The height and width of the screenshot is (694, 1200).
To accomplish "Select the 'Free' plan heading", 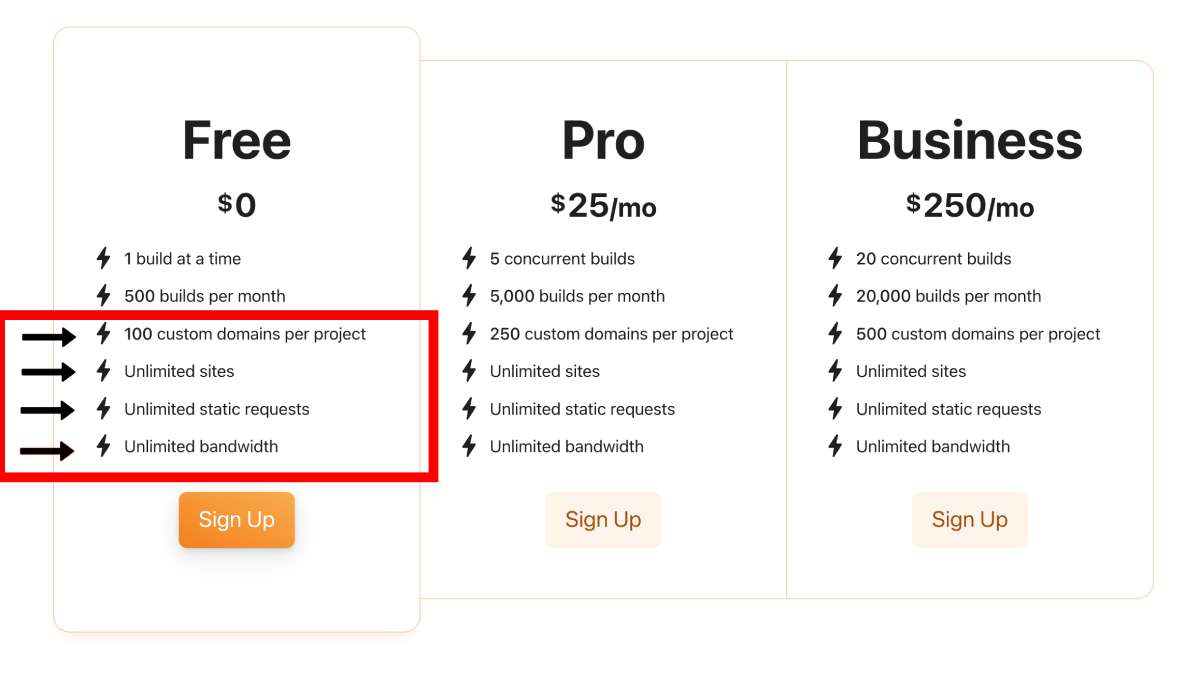I will coord(236,141).
